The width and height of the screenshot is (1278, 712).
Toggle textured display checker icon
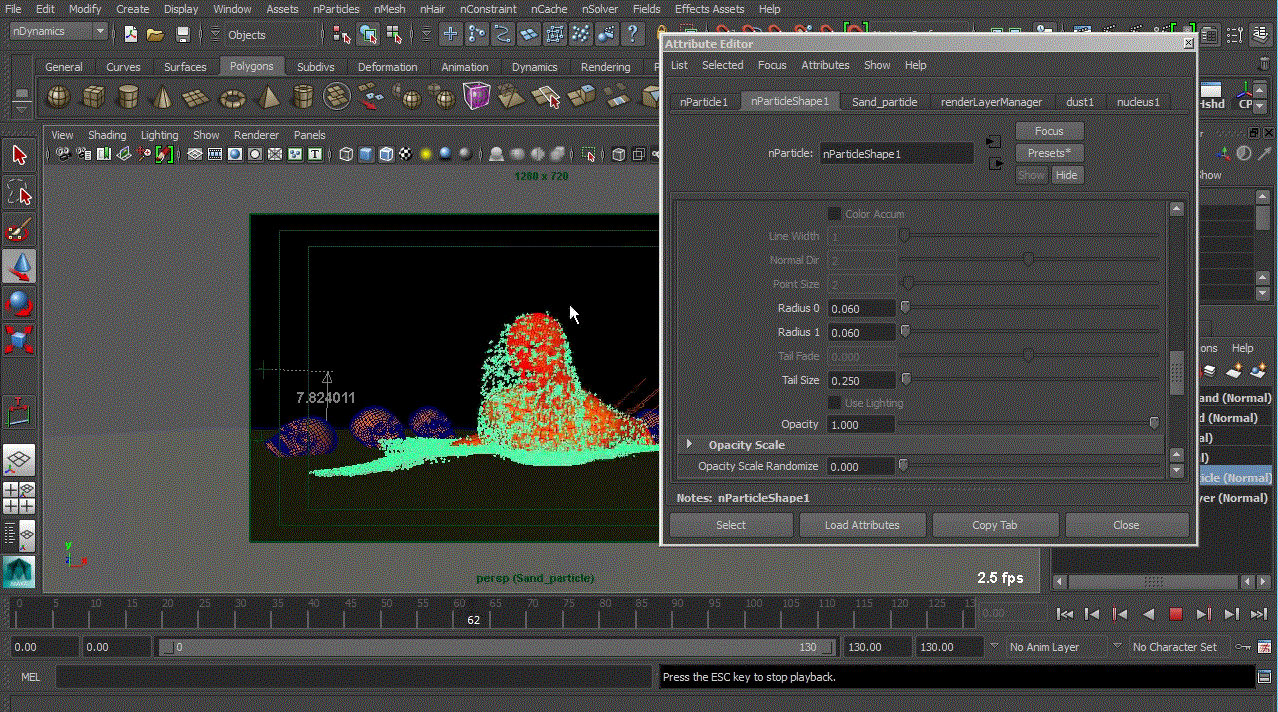[x=405, y=154]
